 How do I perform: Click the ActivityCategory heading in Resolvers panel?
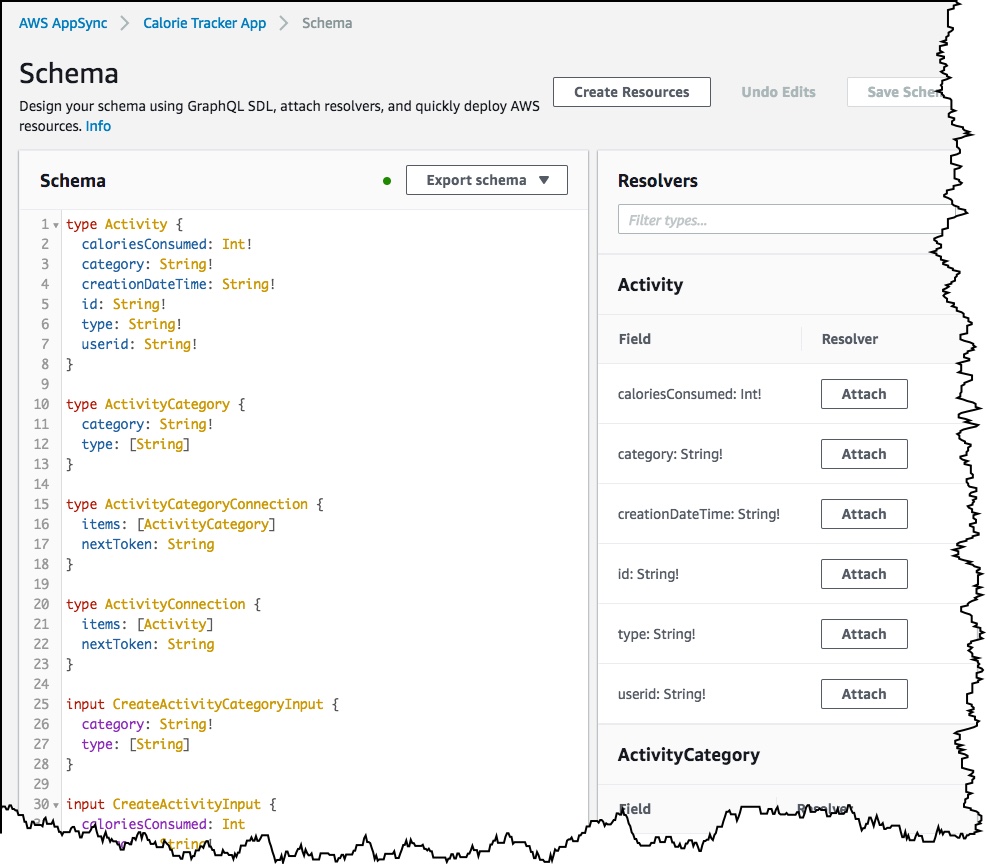[x=689, y=755]
